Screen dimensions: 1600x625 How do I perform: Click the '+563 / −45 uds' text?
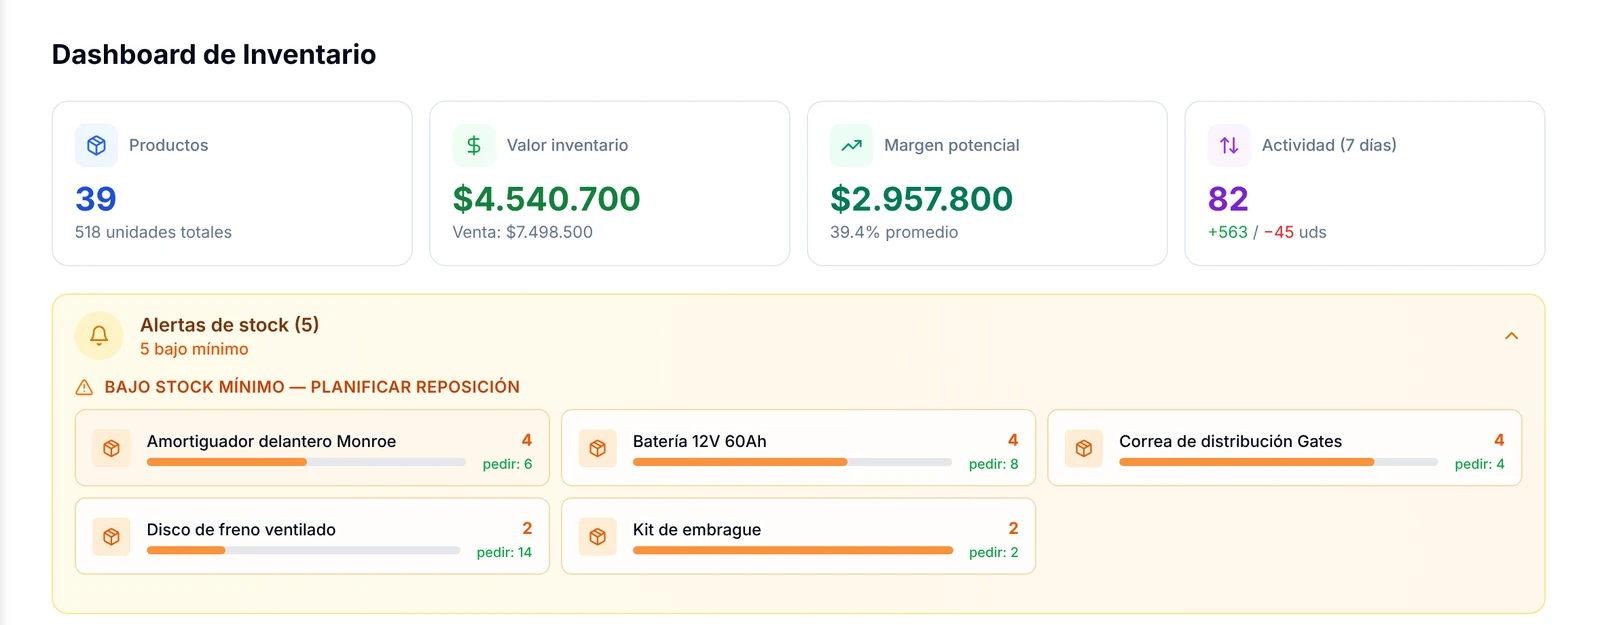pyautogui.click(x=1267, y=232)
